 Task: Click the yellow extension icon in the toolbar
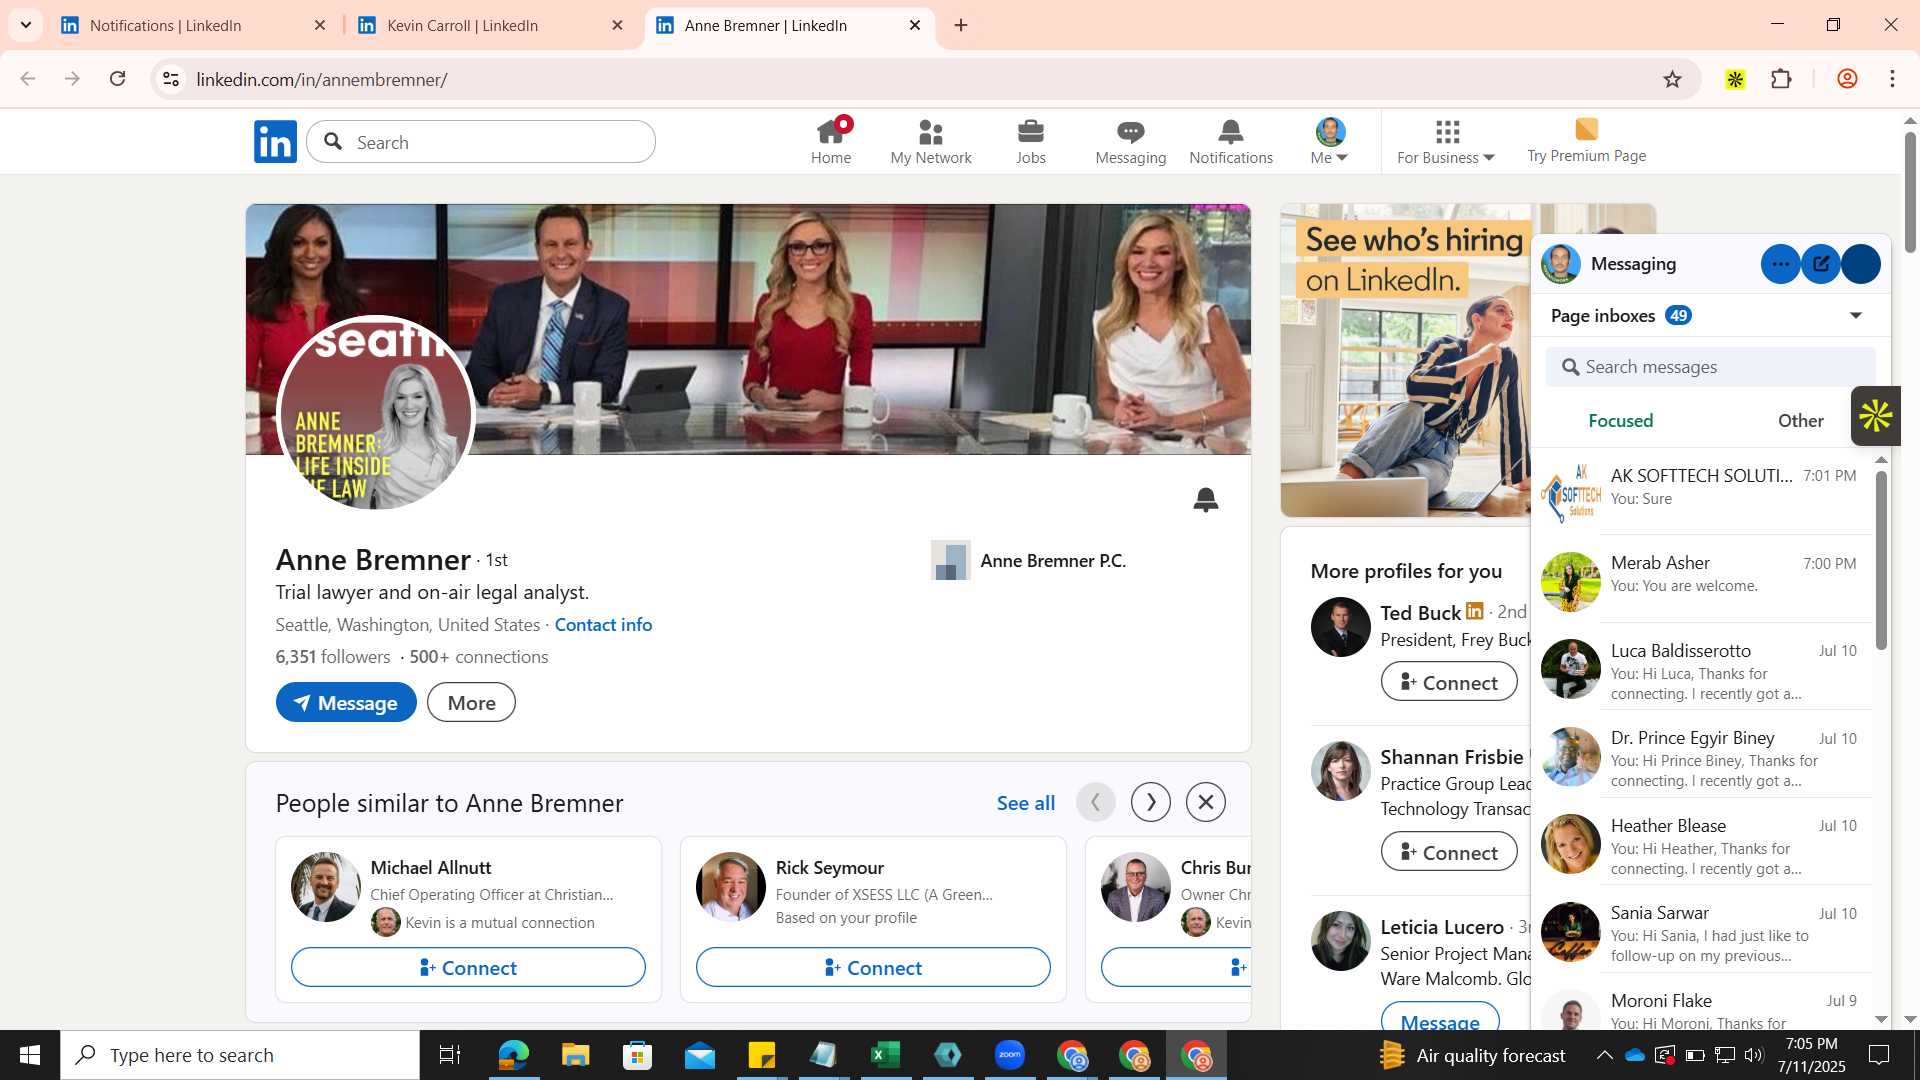coord(1735,79)
